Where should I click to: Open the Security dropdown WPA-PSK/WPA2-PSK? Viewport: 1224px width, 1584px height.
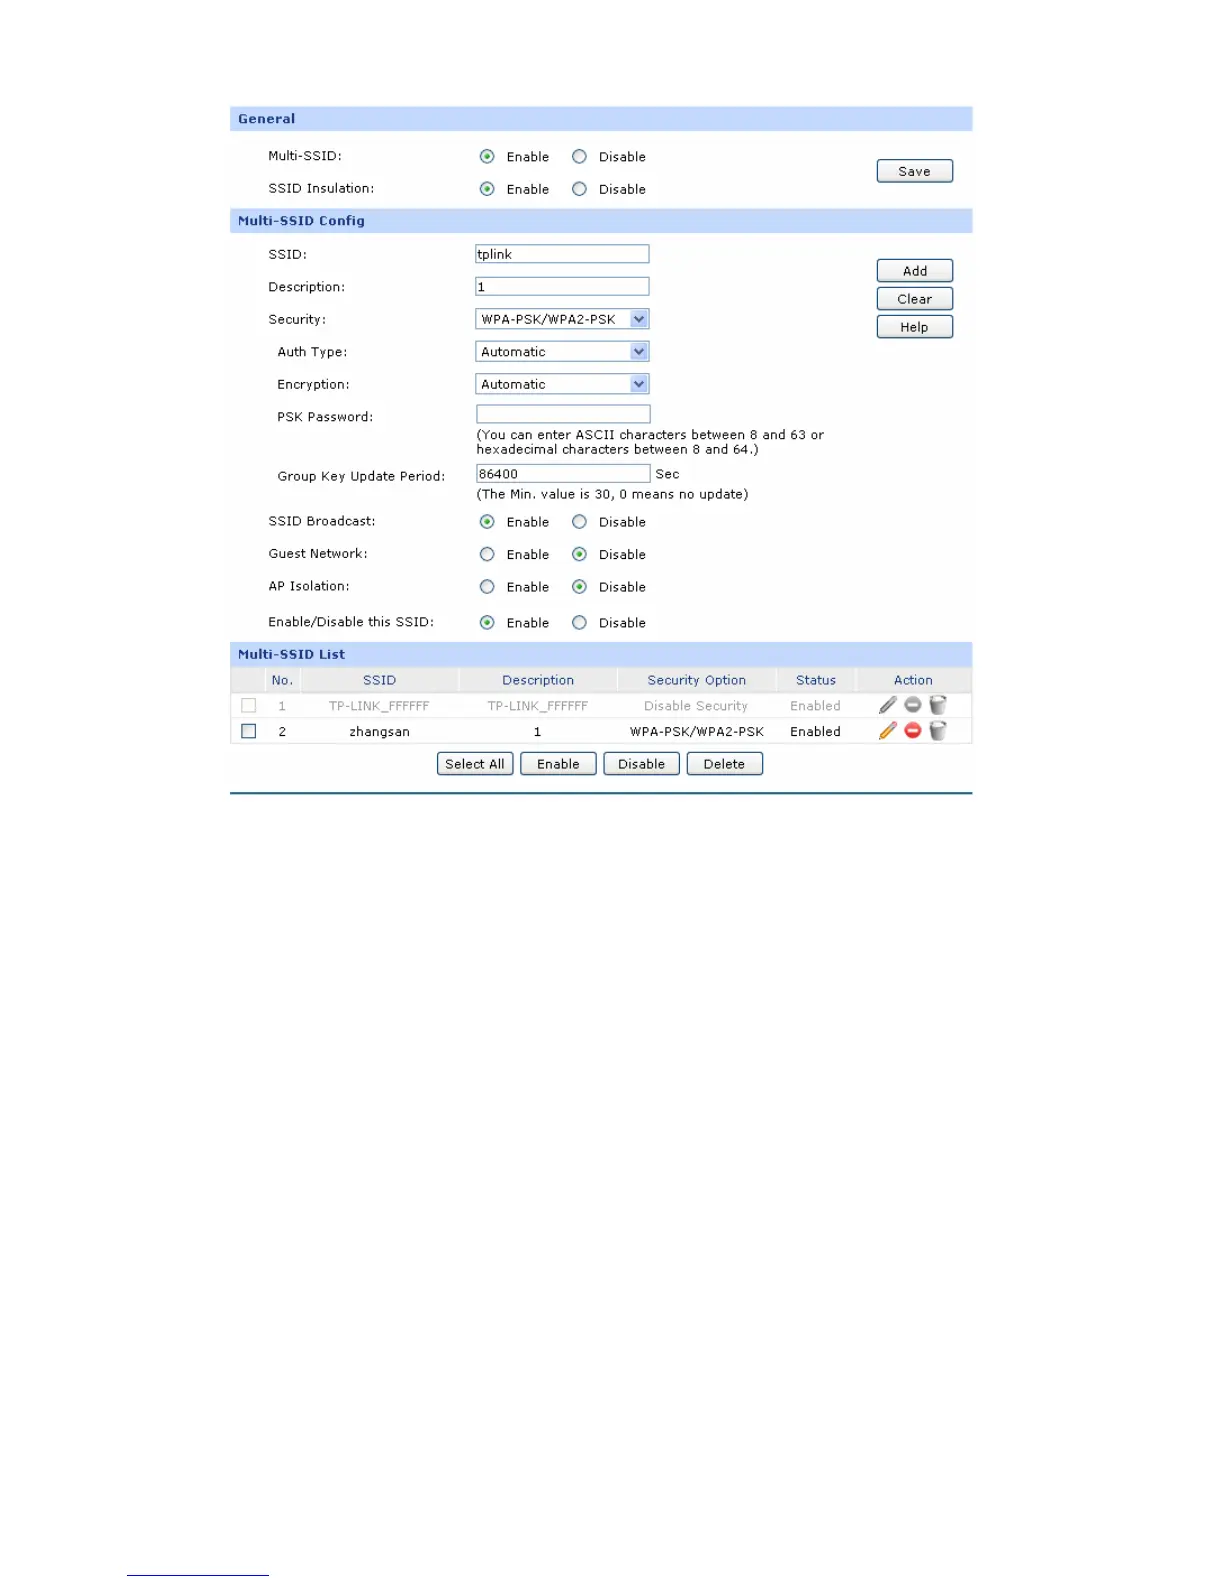click(562, 319)
